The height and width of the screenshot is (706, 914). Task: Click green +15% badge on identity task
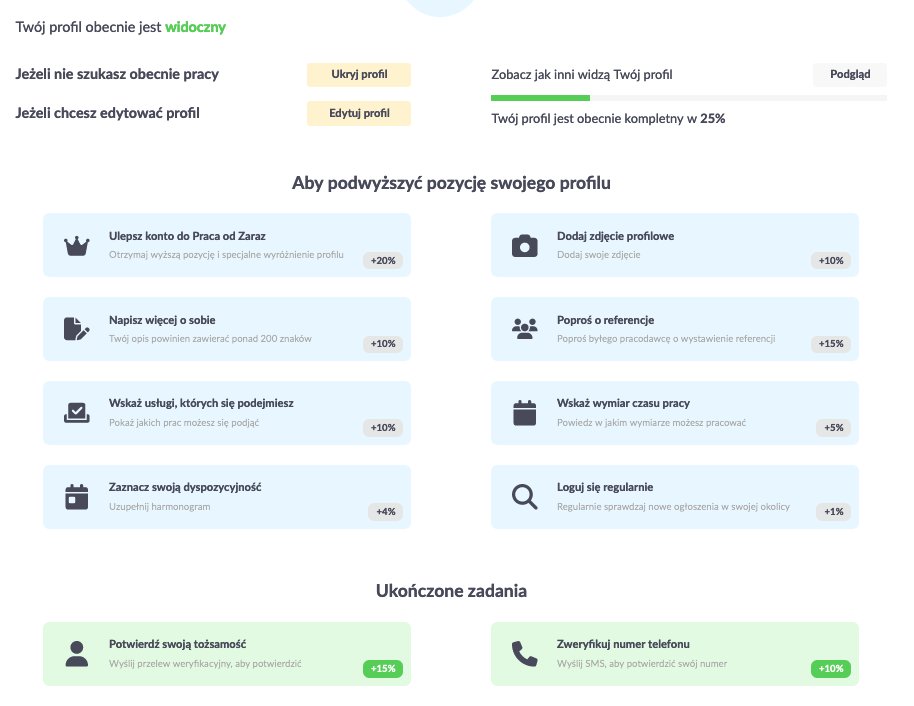[383, 669]
